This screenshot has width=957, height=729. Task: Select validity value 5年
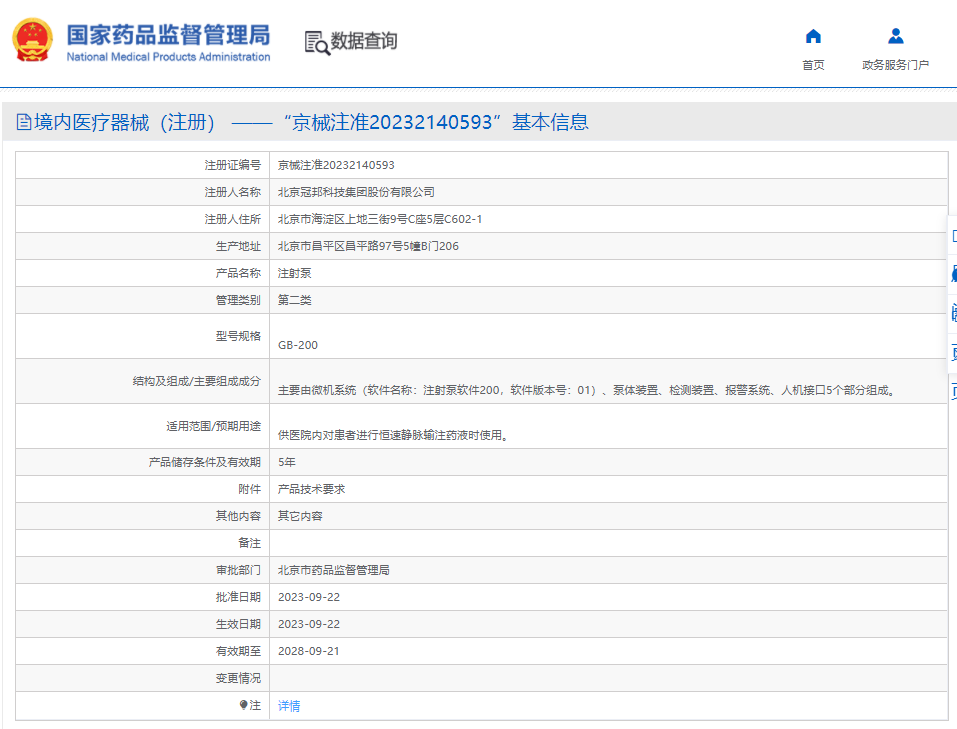coord(286,462)
